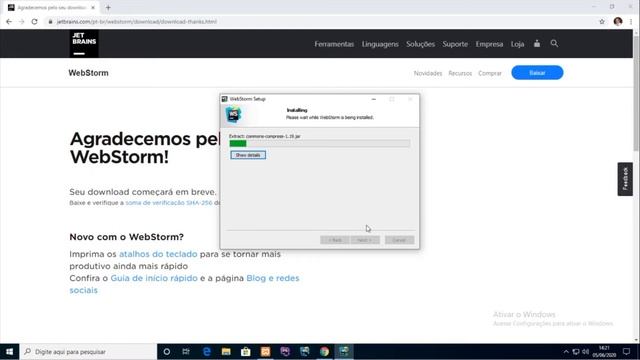Open the Chrome three-dot menu

click(631, 22)
